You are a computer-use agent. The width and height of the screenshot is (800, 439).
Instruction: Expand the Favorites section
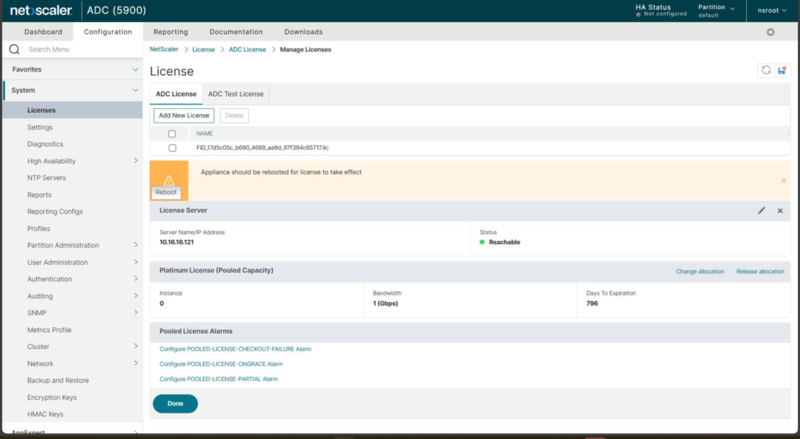[x=135, y=69]
